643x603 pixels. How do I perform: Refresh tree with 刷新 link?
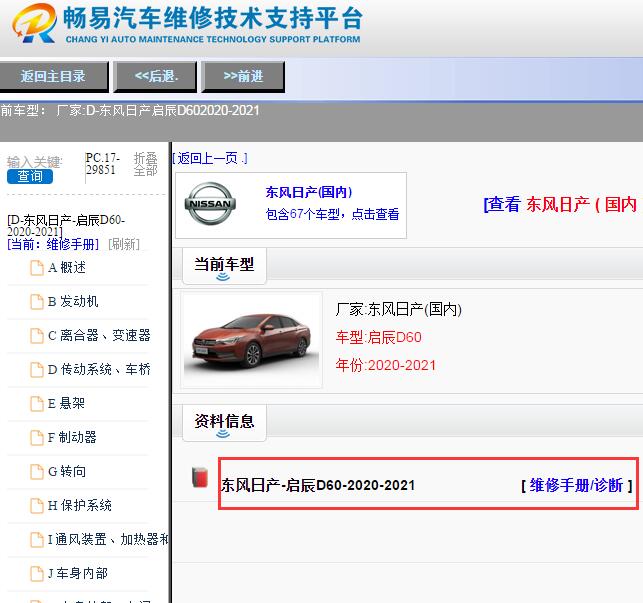tap(124, 244)
